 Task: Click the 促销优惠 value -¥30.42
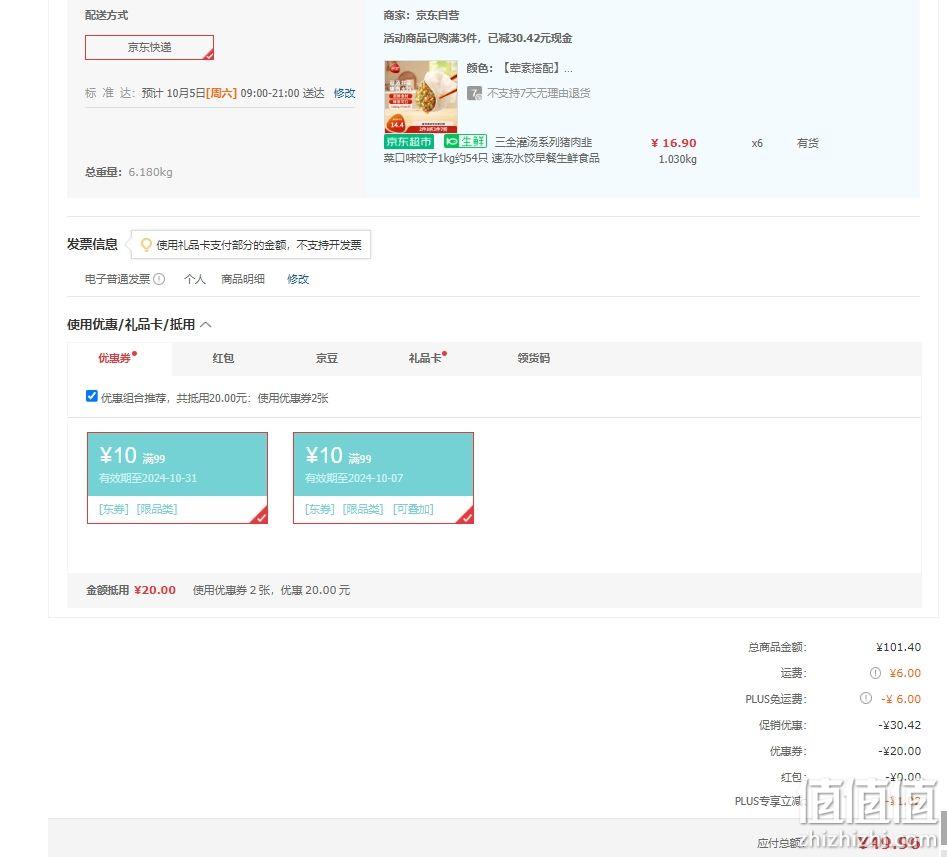(x=899, y=725)
